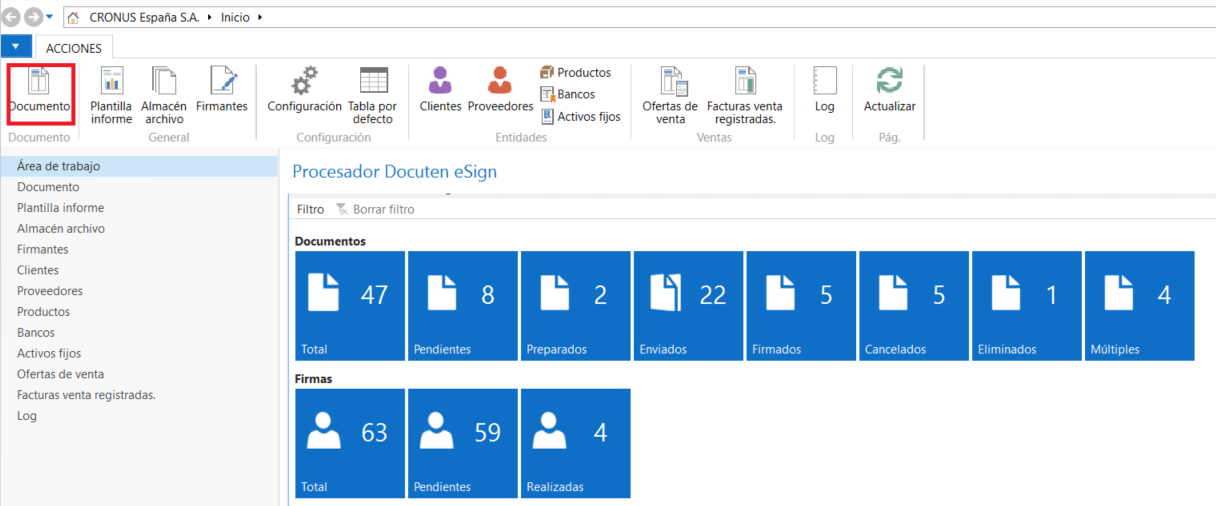The width and height of the screenshot is (1216, 506).
Task: Open Clientes ribbon icon
Action: (x=441, y=90)
